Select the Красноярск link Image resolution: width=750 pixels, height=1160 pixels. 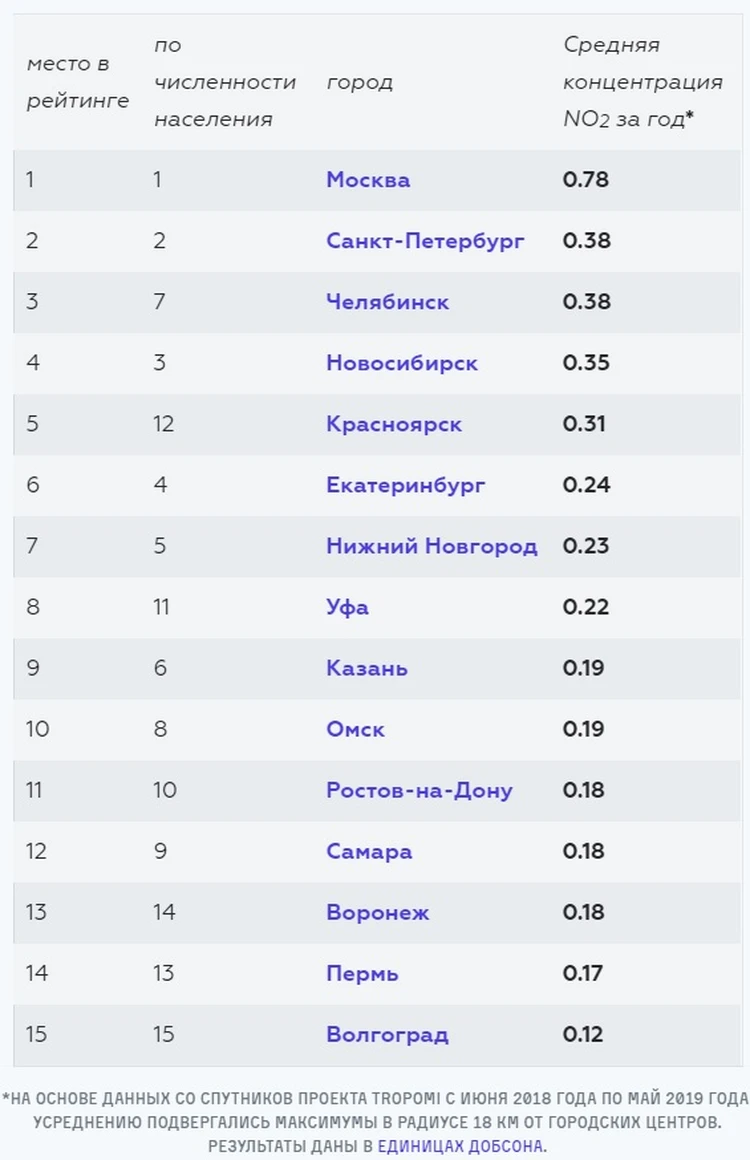[394, 424]
